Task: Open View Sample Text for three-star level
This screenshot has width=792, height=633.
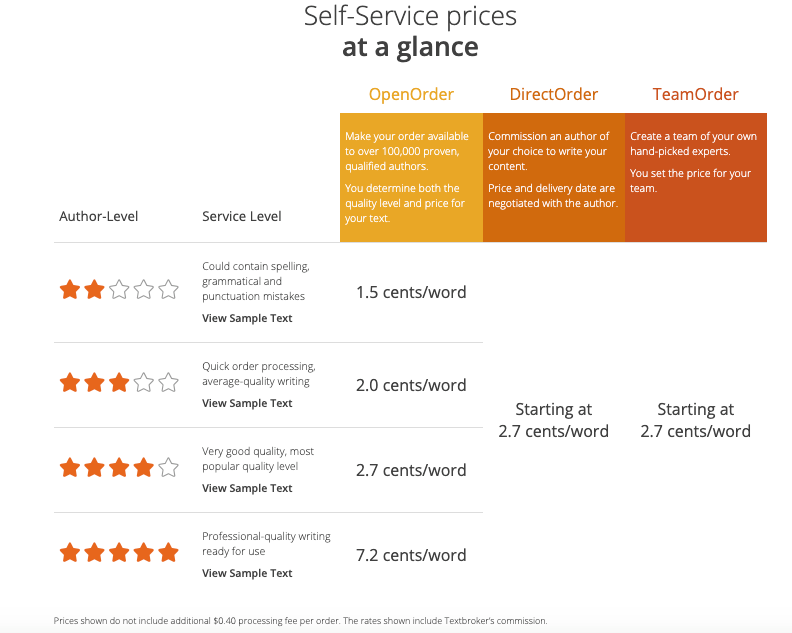Action: coord(247,403)
